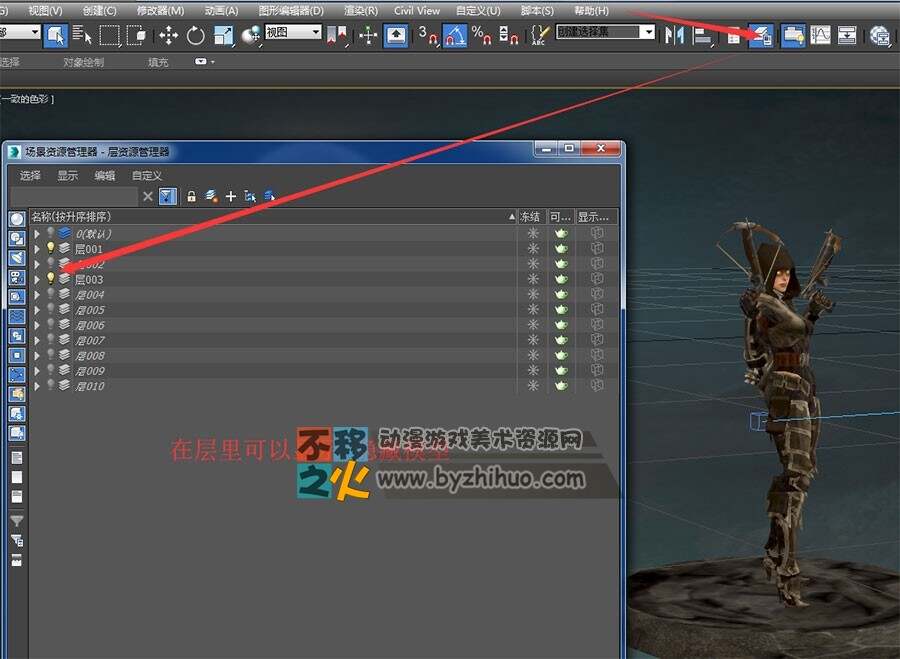Click Add Selected to Active Layer icon

pos(250,196)
